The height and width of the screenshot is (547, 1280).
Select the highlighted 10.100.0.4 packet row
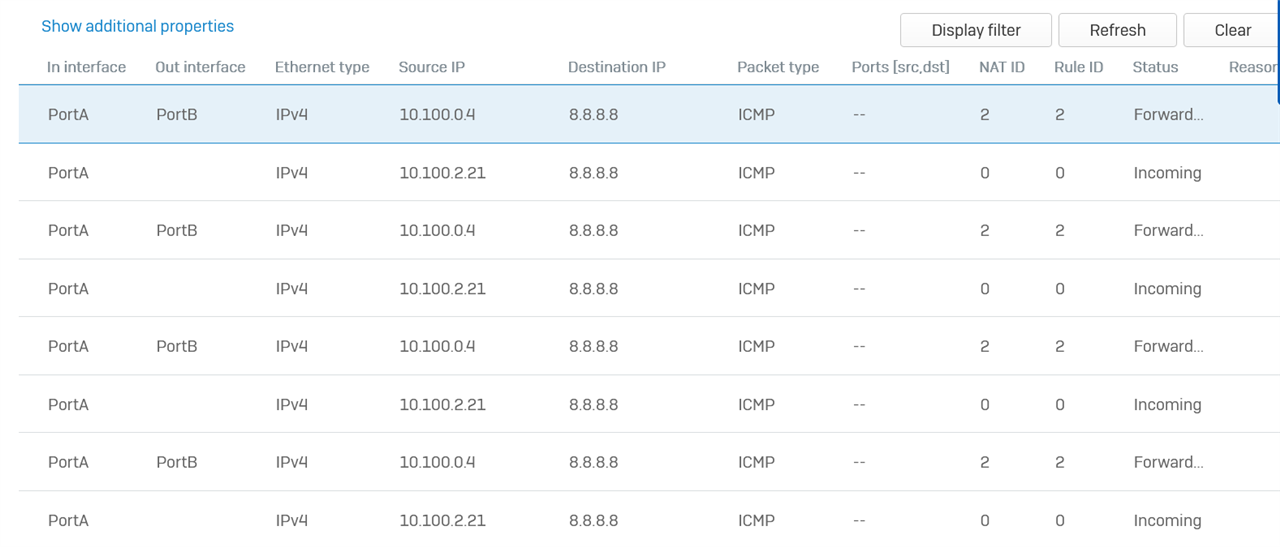coord(437,114)
